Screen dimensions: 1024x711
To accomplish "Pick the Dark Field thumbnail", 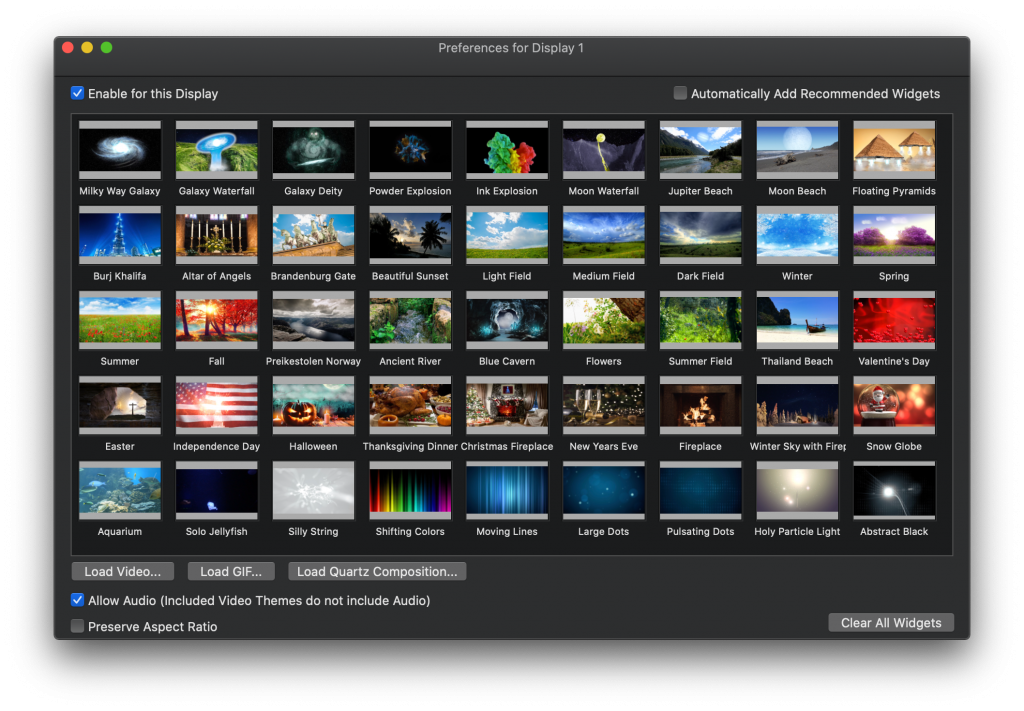I will pyautogui.click(x=700, y=235).
